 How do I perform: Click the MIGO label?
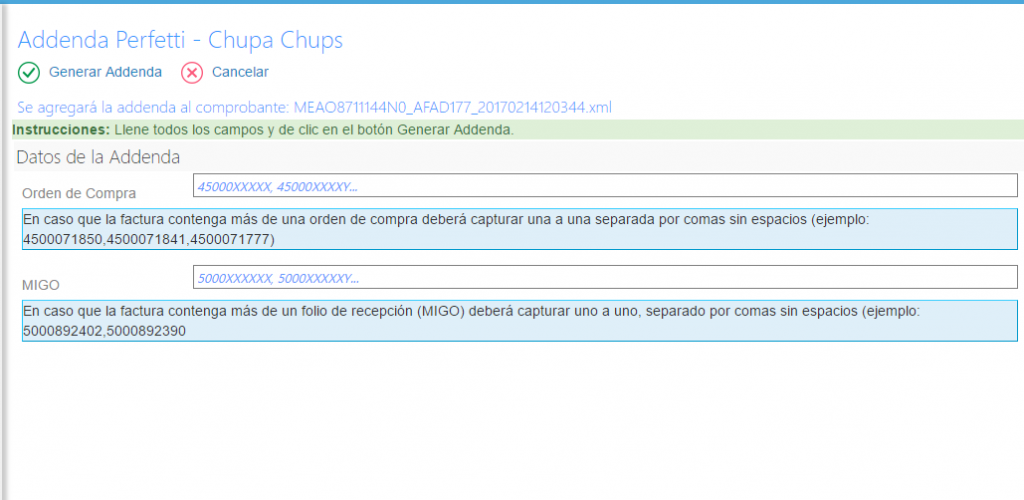click(x=40, y=285)
